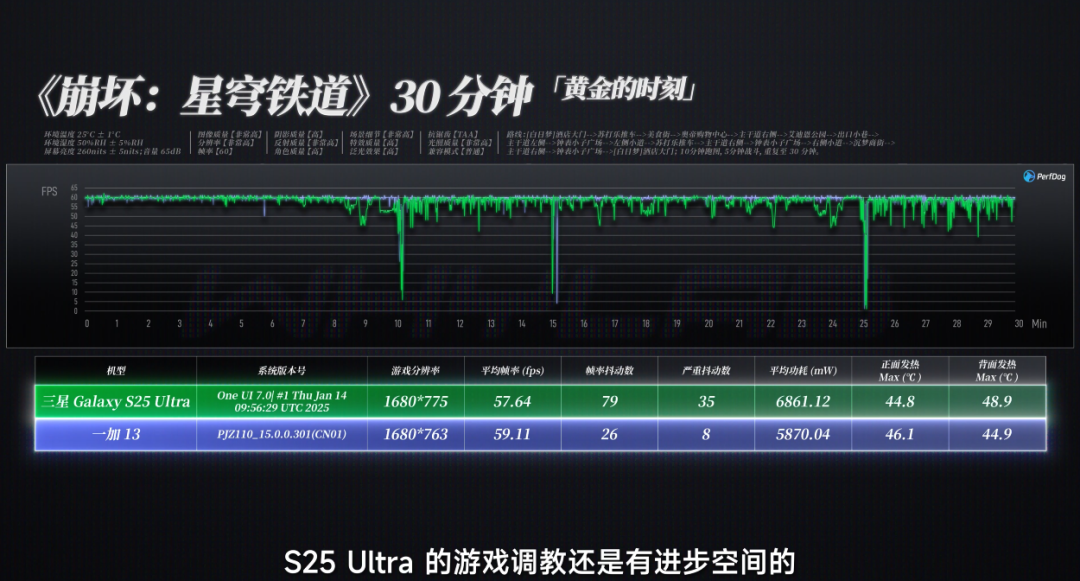Screen dimensions: 1080x581
Task: Click the '5' minute mark on the x-axis
Action: click(x=241, y=324)
